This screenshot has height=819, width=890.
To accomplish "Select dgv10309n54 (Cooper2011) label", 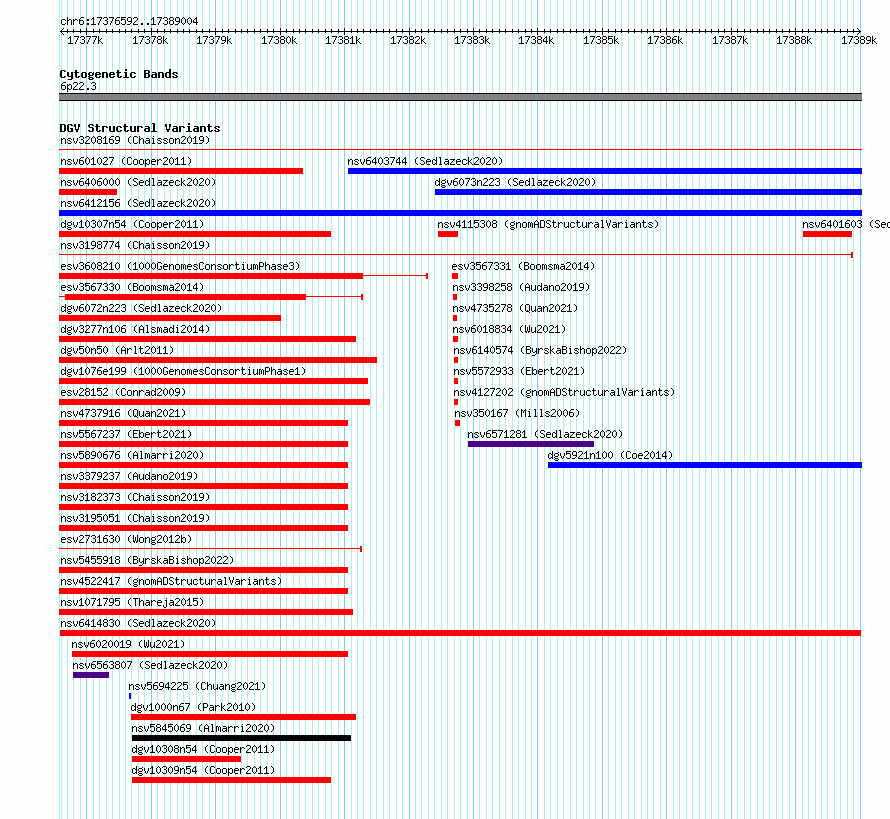I will (x=203, y=770).
